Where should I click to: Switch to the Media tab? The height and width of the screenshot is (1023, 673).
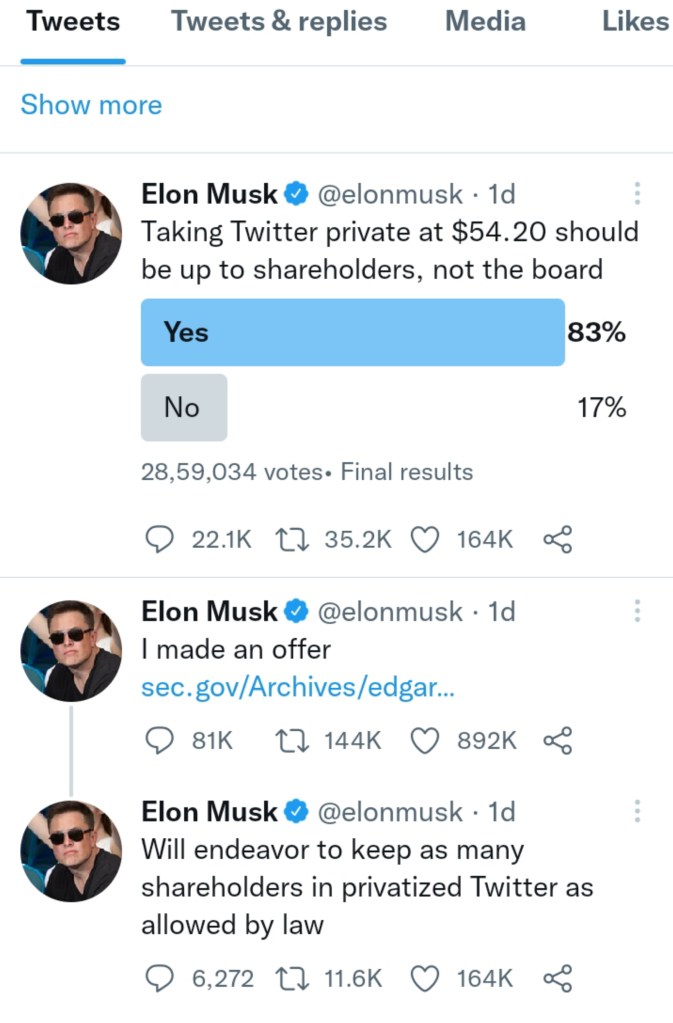[485, 22]
